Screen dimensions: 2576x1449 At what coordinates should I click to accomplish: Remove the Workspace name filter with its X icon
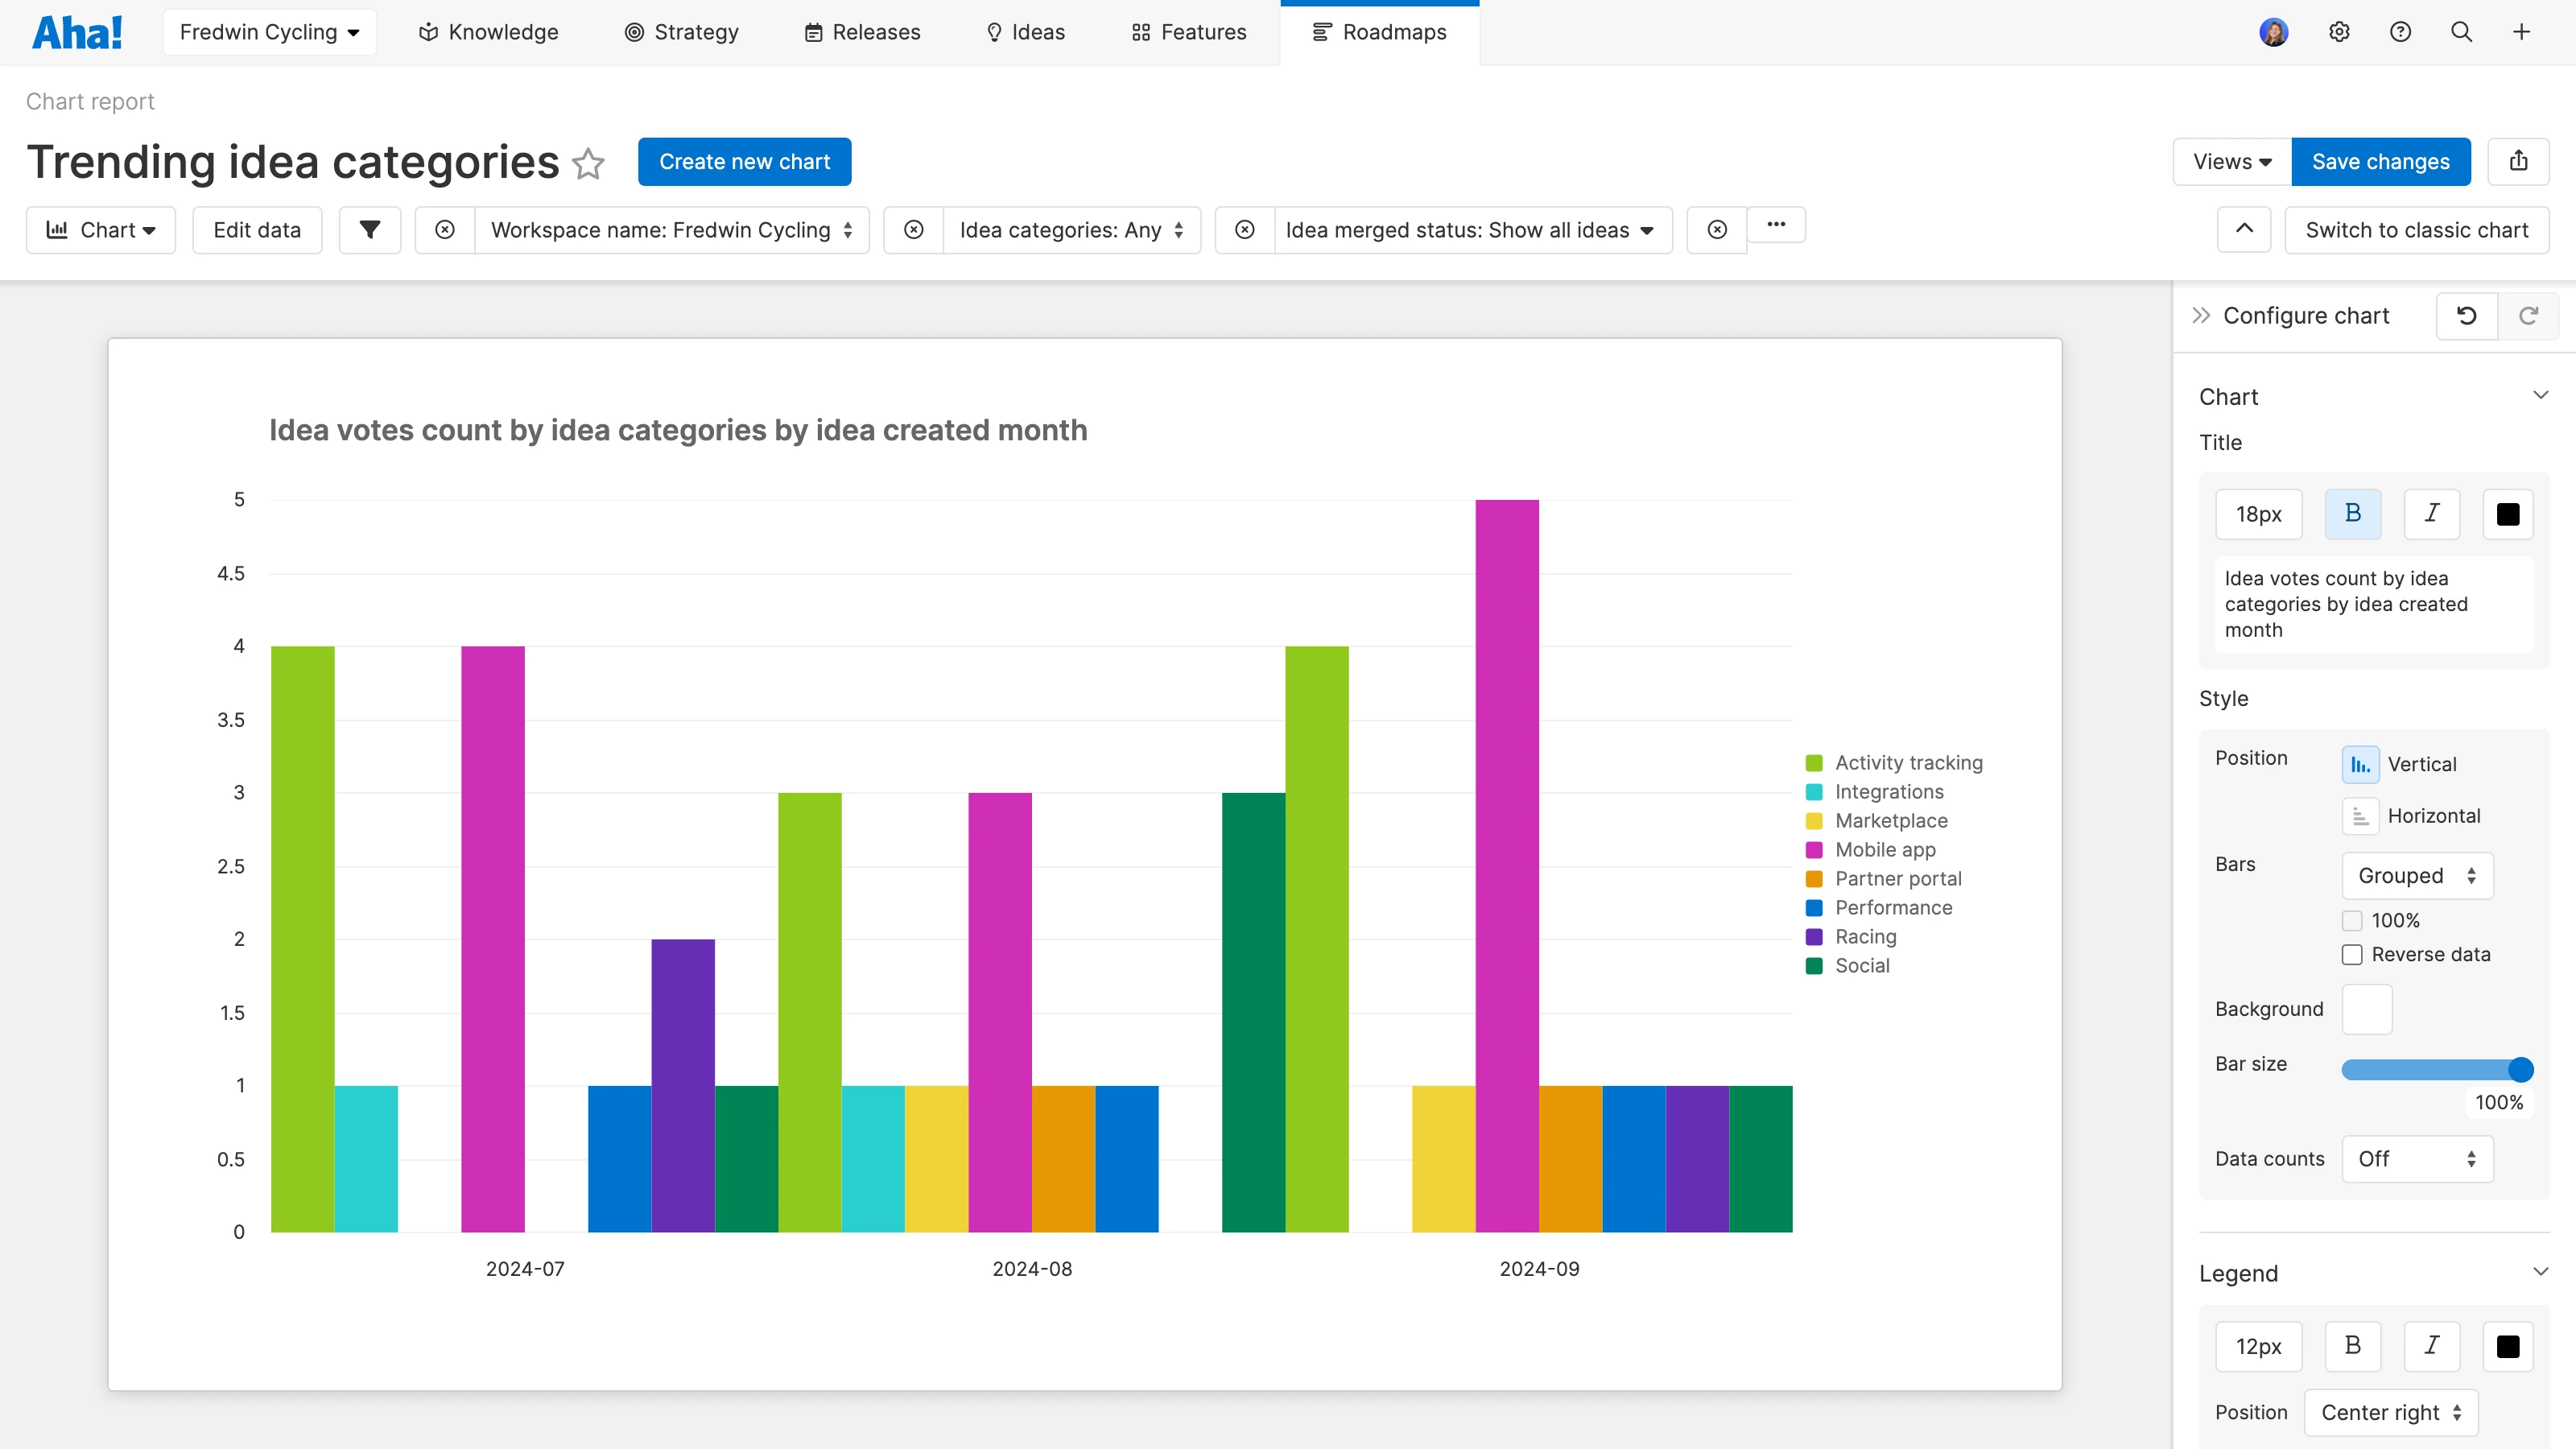click(445, 229)
